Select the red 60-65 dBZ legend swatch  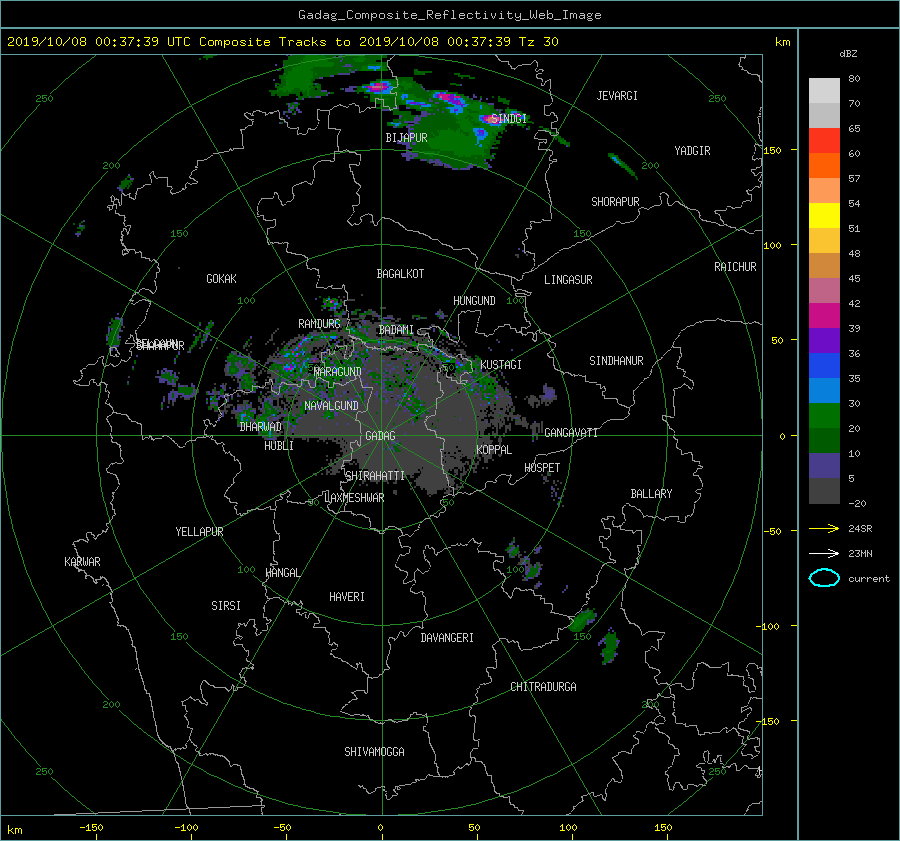(824, 141)
